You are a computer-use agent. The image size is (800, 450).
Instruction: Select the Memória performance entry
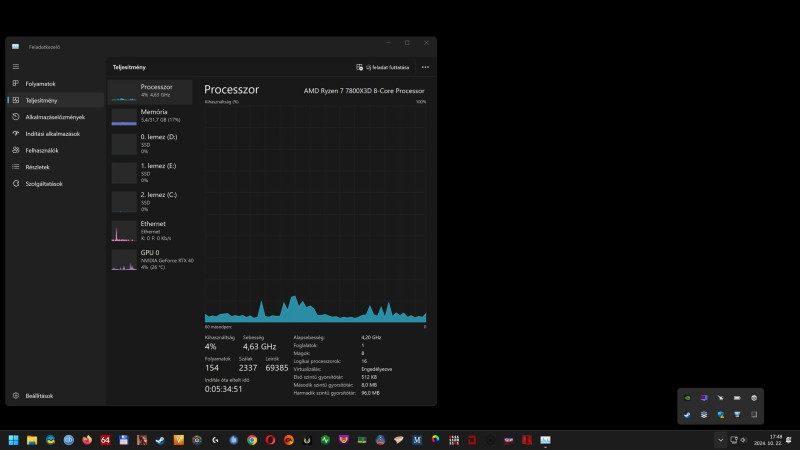click(x=151, y=116)
